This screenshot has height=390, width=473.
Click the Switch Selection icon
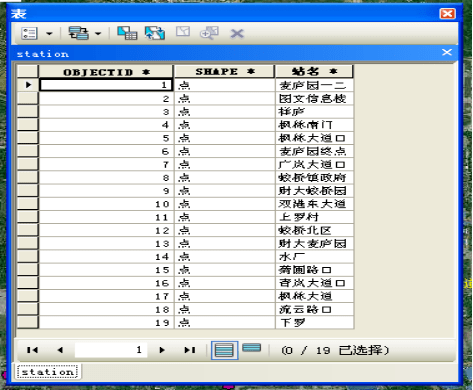tap(155, 33)
